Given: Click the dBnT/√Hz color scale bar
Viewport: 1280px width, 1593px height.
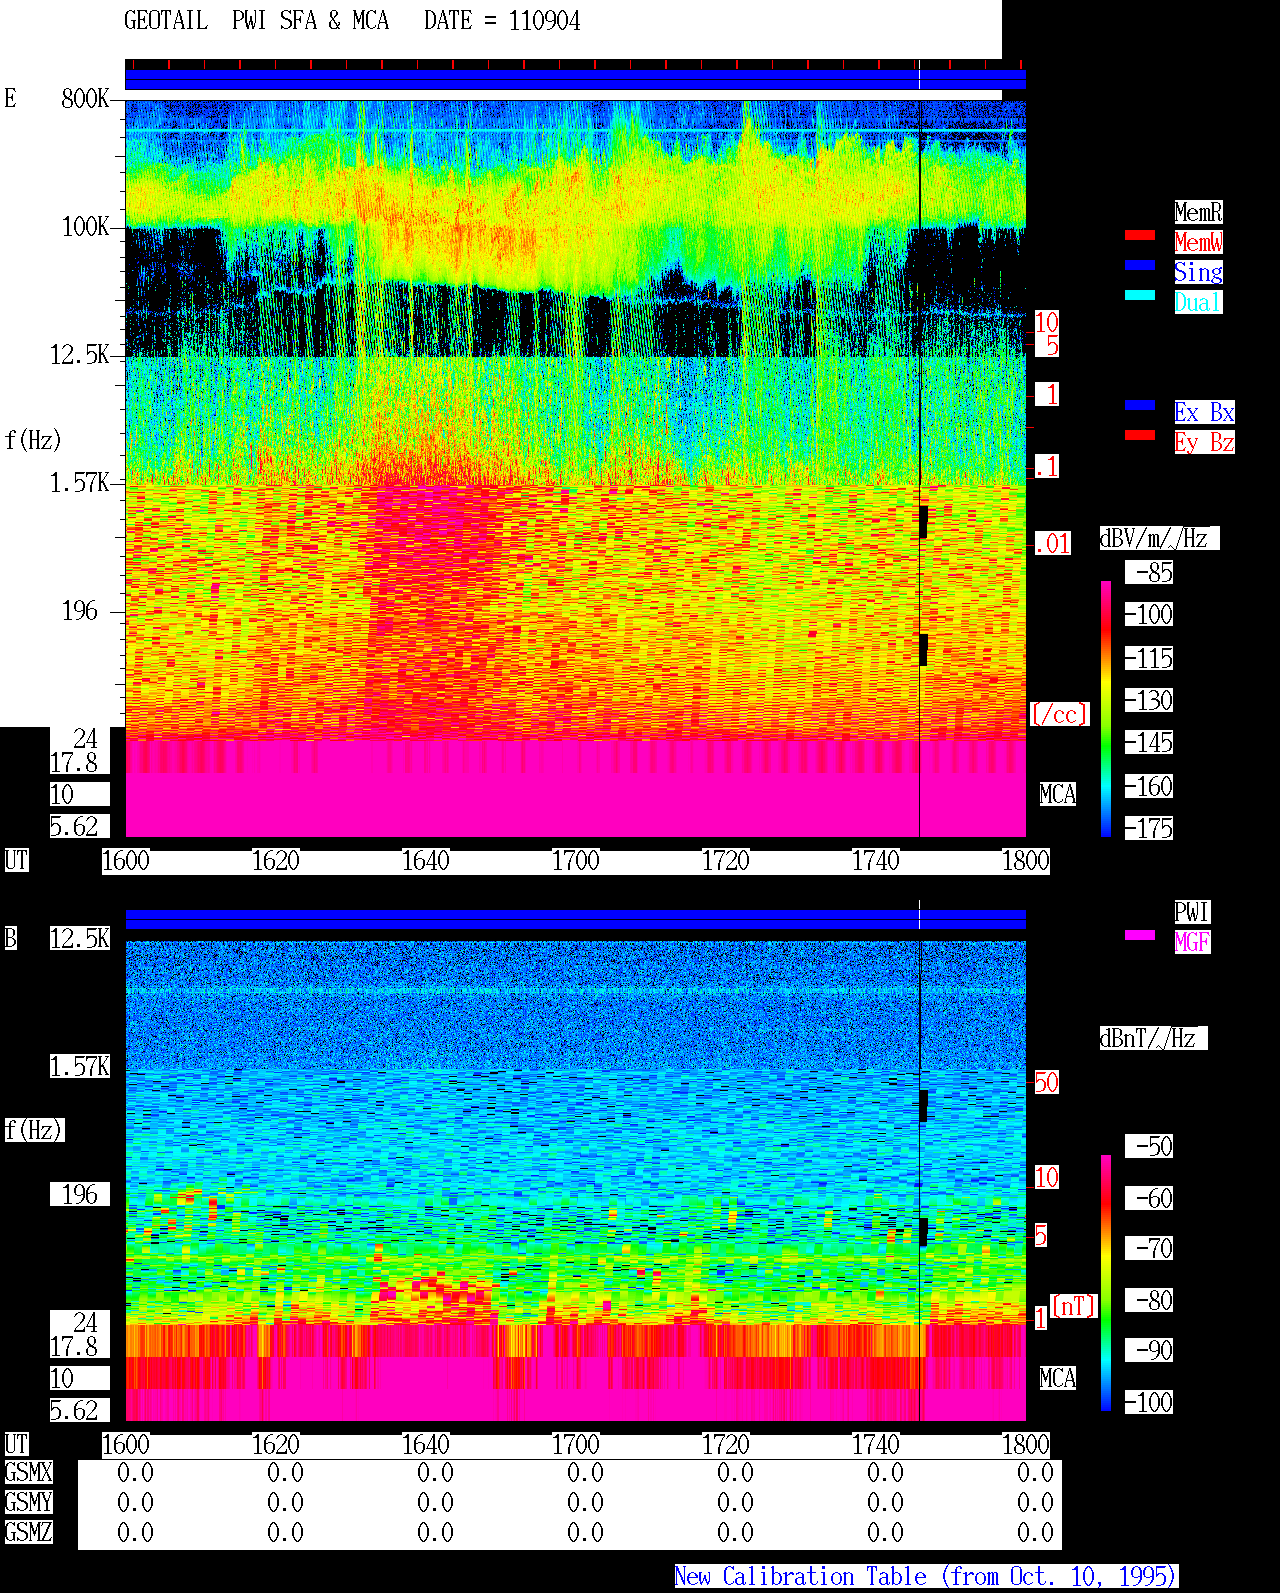Looking at the screenshot, I should pos(1106,1283).
